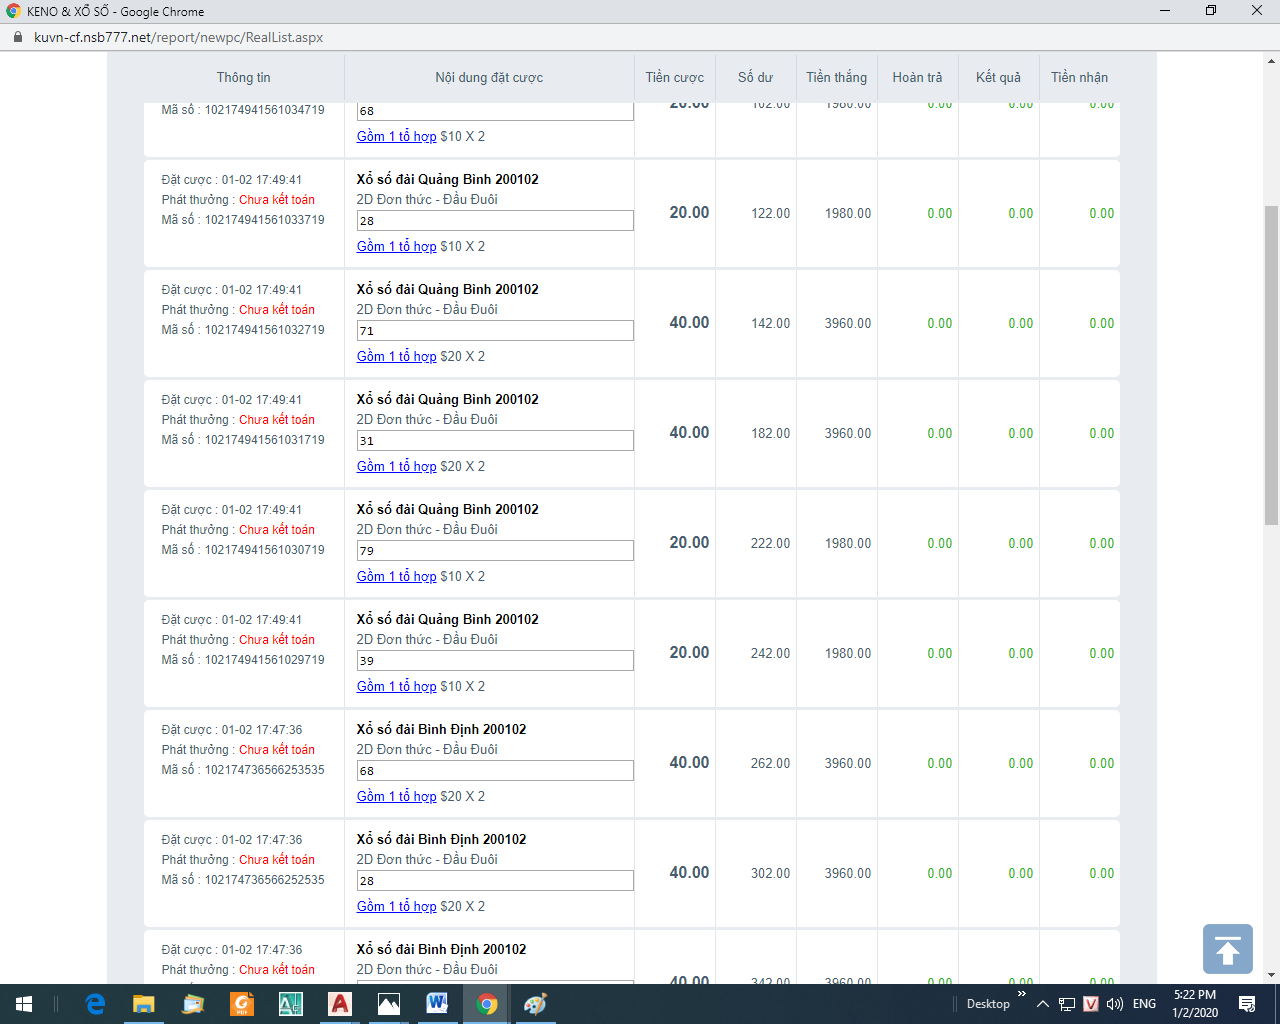
Task: Click the volume speaker tray icon
Action: click(x=1115, y=1004)
